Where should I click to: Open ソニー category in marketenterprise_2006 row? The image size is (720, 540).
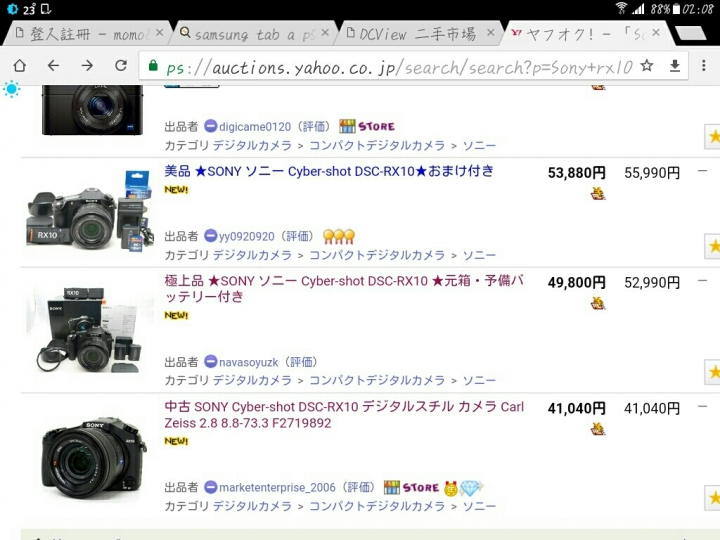tap(479, 506)
